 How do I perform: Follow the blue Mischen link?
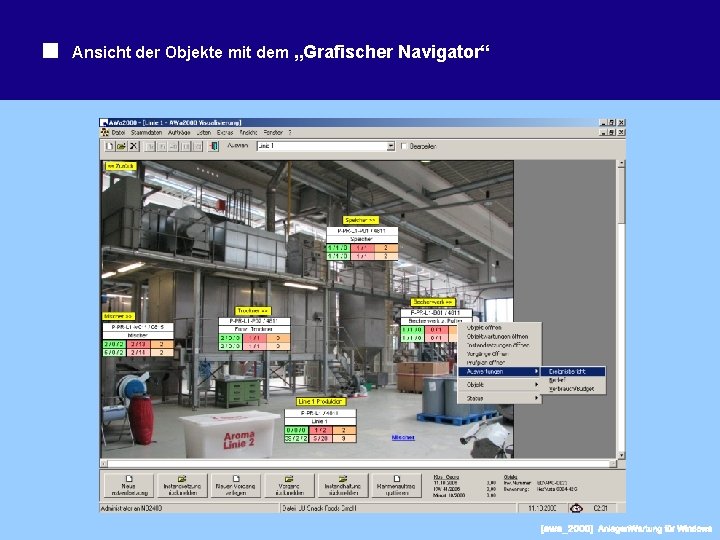coord(403,437)
